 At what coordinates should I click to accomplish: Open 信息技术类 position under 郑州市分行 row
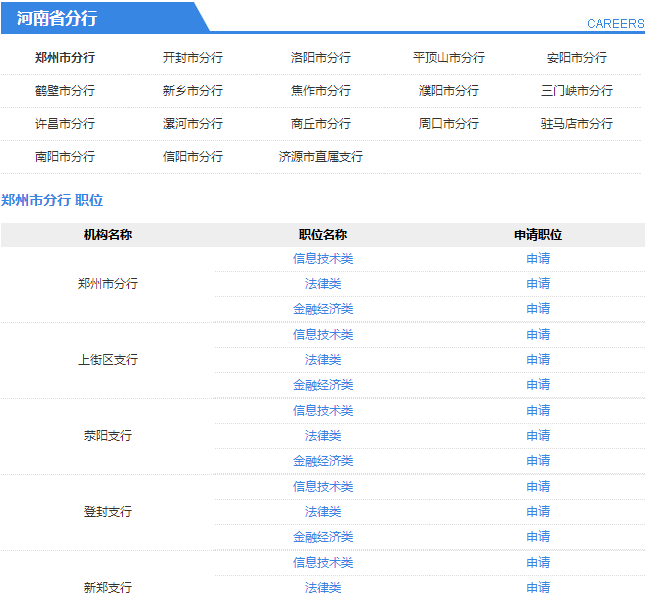323,259
